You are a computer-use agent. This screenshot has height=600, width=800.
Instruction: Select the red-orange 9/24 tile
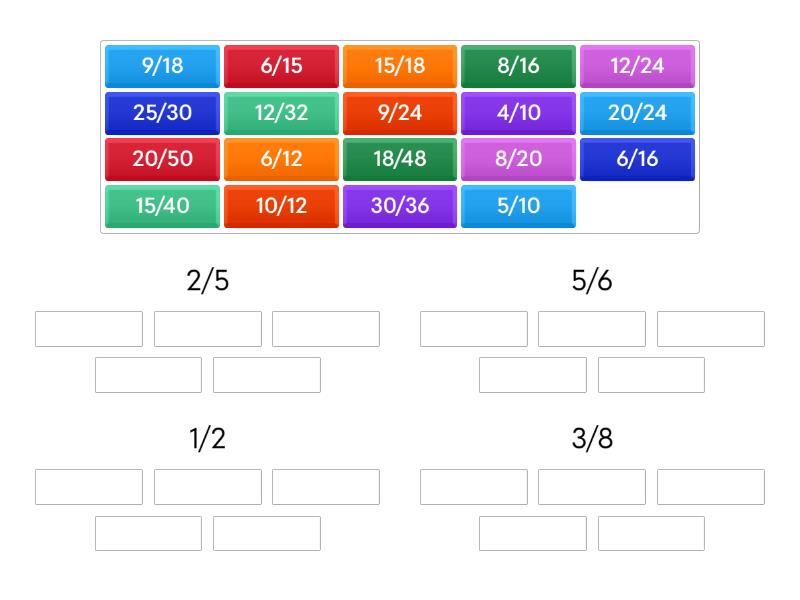click(399, 112)
